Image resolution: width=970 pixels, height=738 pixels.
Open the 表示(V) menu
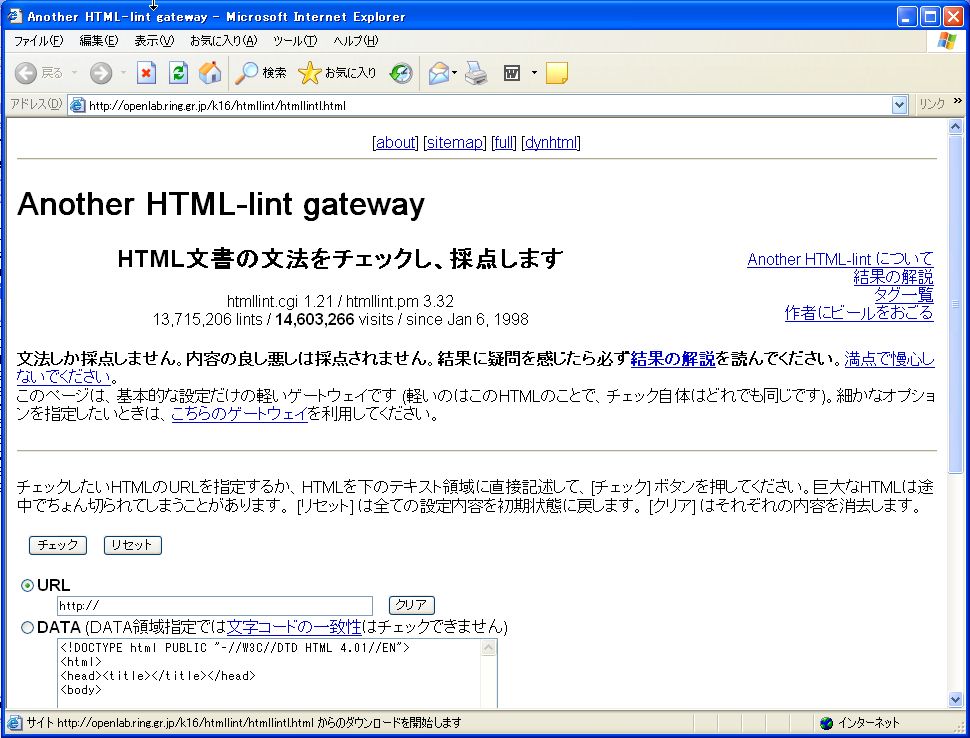154,41
